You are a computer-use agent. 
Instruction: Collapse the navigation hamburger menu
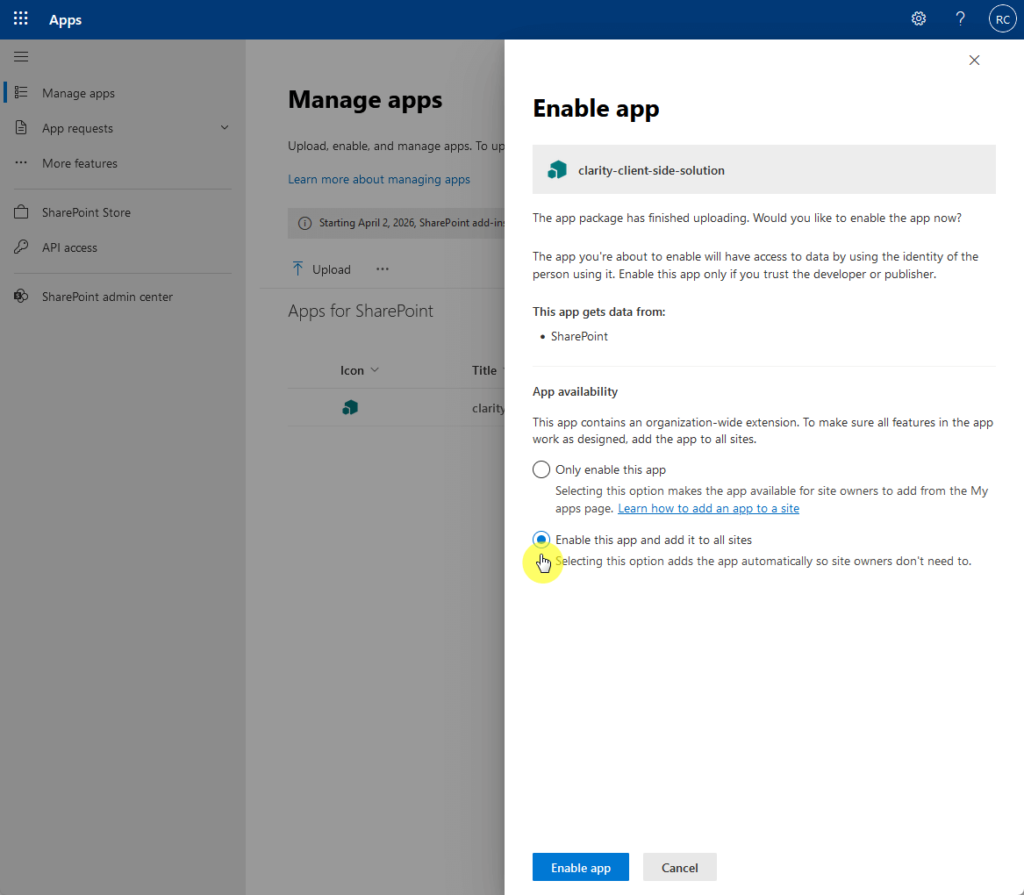(21, 57)
